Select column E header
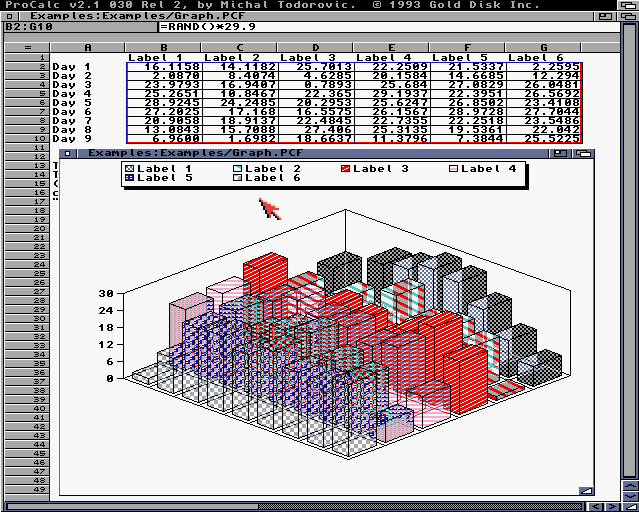The image size is (639, 512). (x=391, y=48)
